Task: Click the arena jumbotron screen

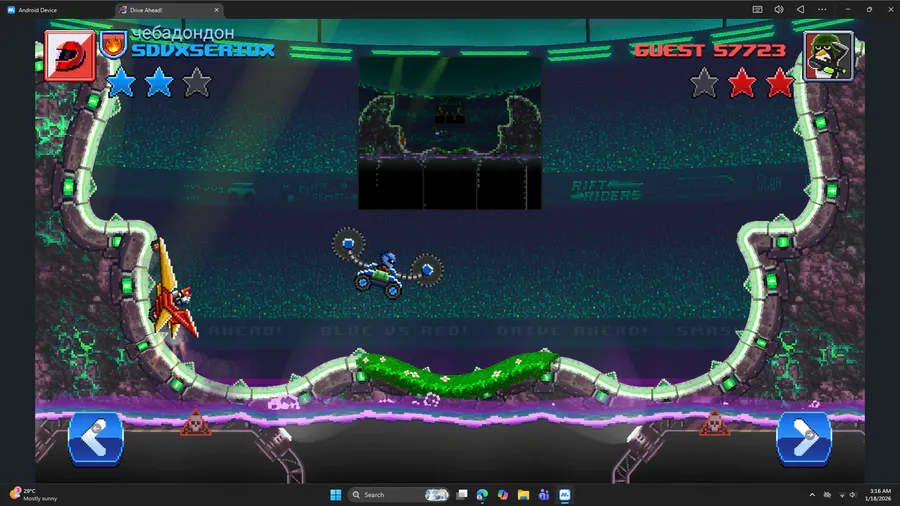Action: click(450, 133)
